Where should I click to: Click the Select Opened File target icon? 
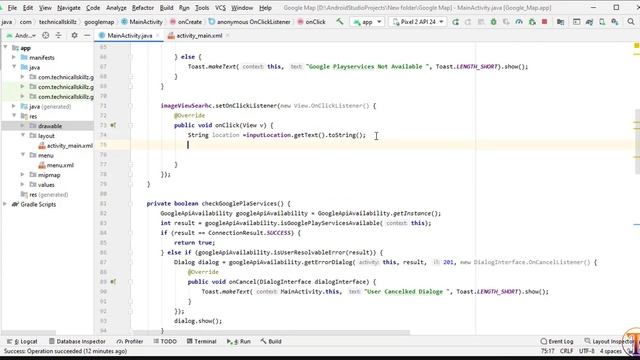pyautogui.click(x=45, y=36)
